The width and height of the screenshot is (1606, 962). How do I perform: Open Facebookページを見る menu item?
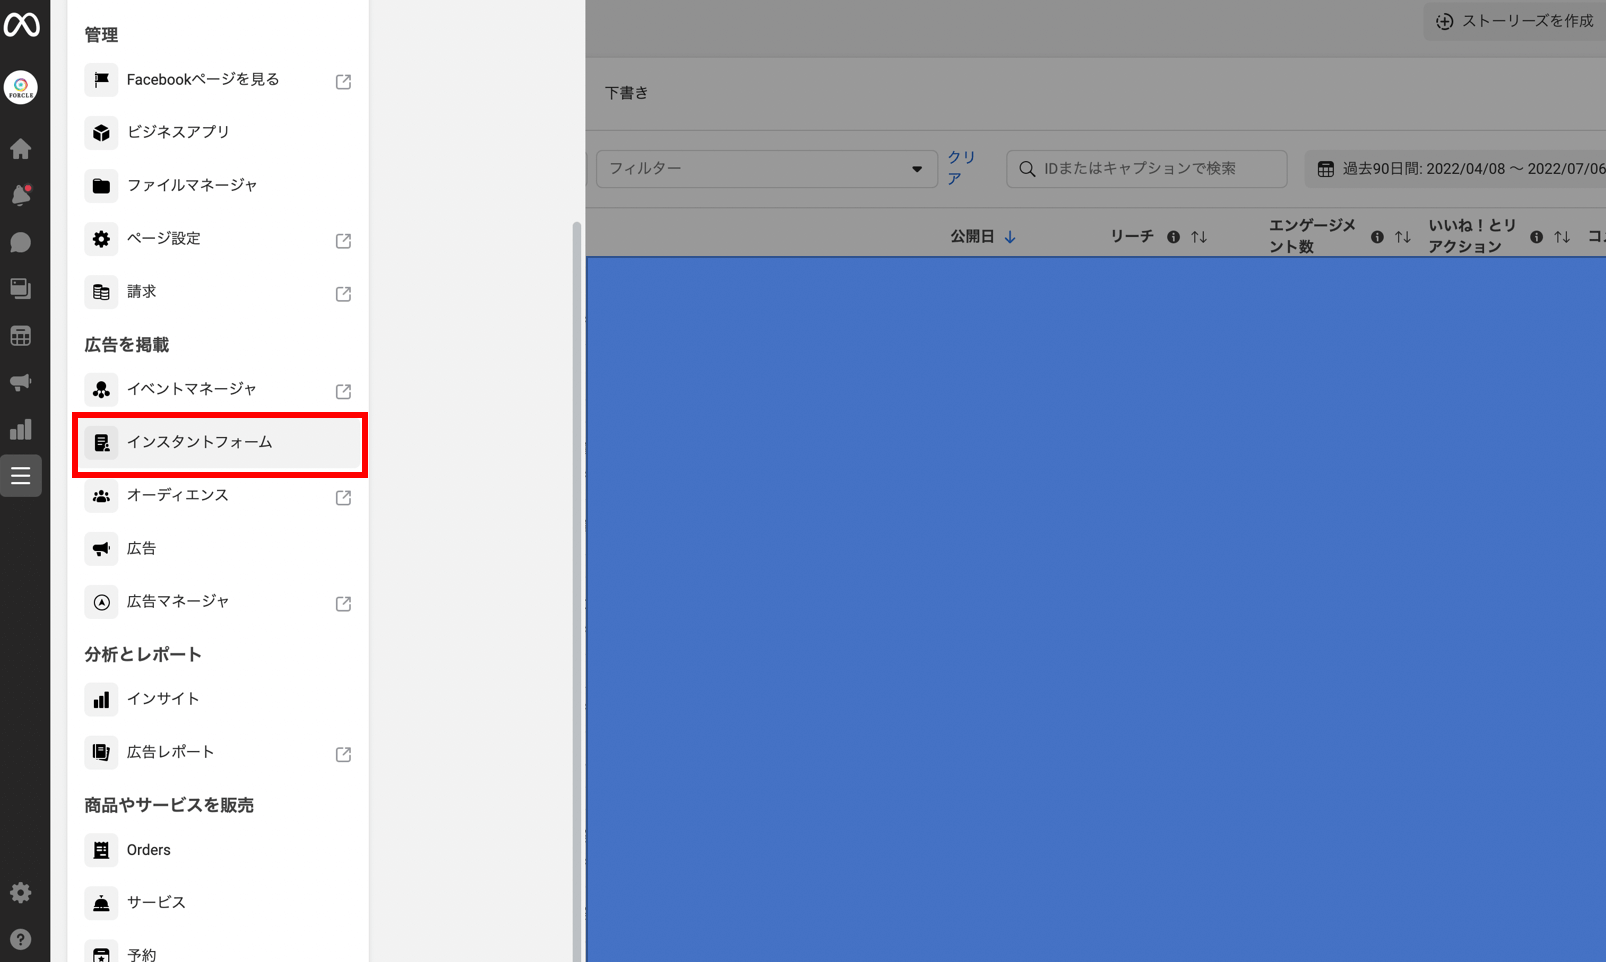pyautogui.click(x=220, y=80)
